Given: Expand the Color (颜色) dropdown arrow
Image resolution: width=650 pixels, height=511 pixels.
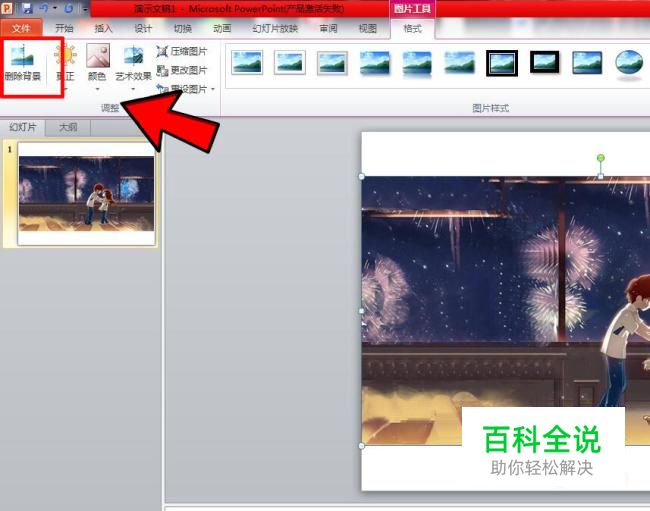Looking at the screenshot, I should click(x=98, y=89).
